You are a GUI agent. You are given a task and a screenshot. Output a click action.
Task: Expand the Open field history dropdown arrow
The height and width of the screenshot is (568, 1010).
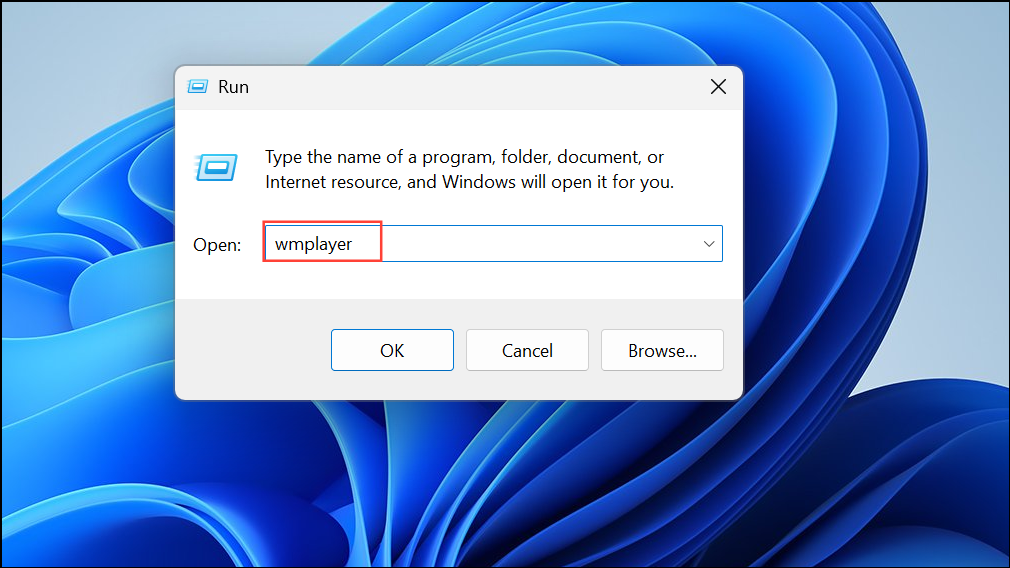point(709,244)
